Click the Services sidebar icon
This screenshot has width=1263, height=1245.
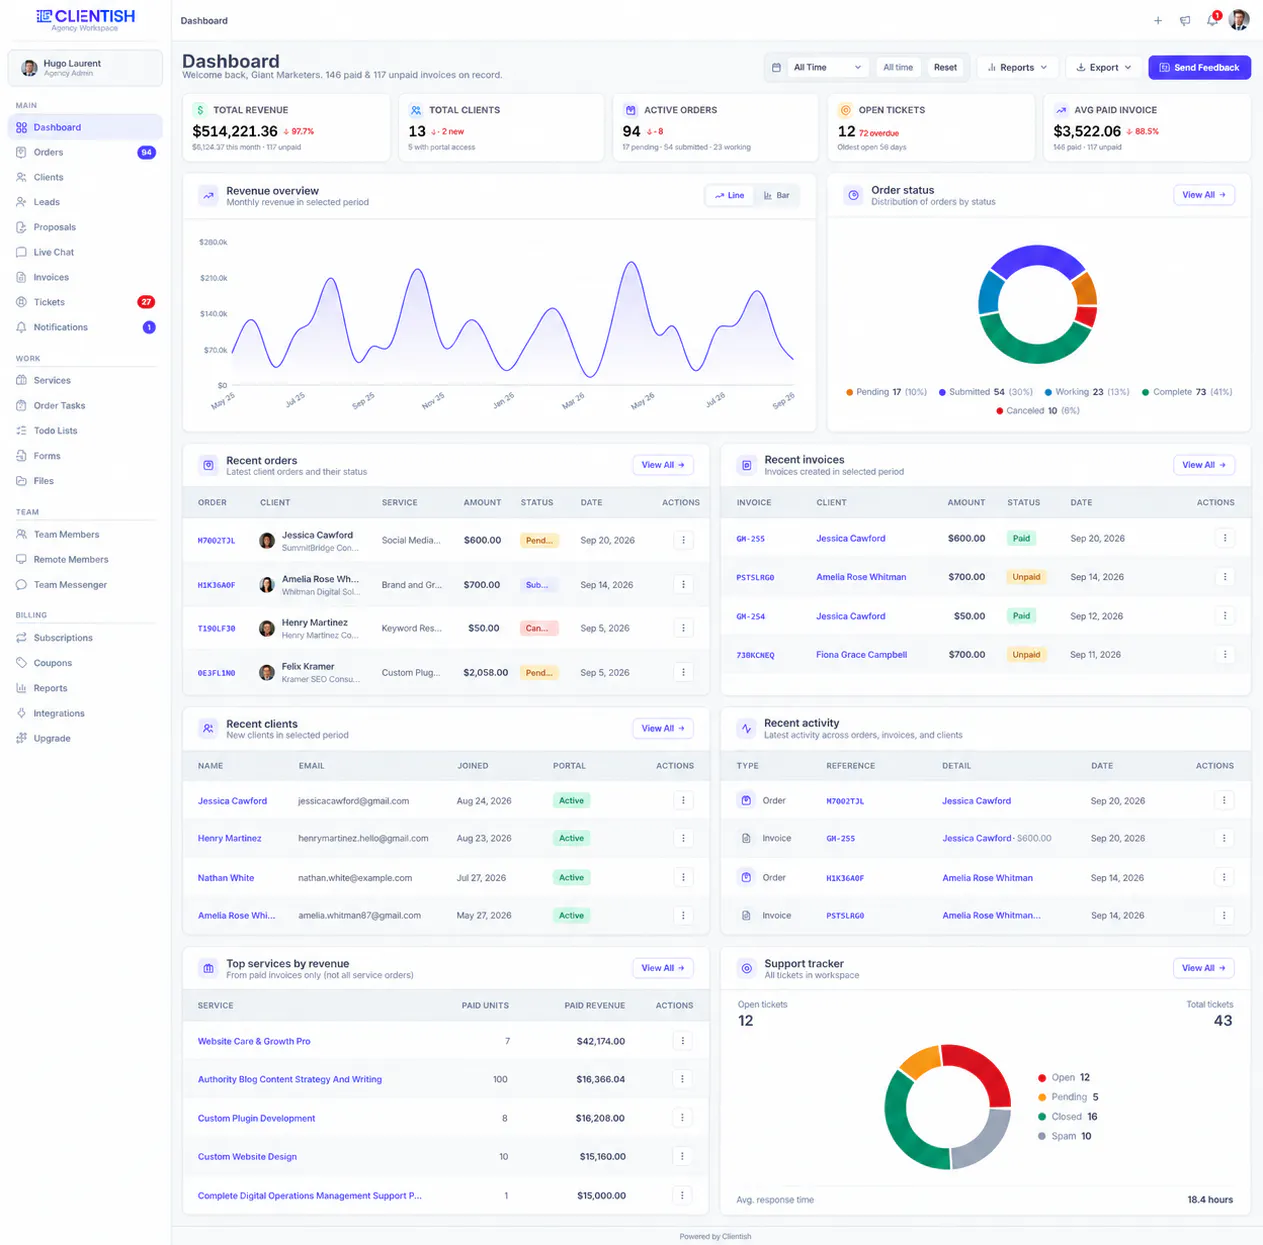coord(21,380)
